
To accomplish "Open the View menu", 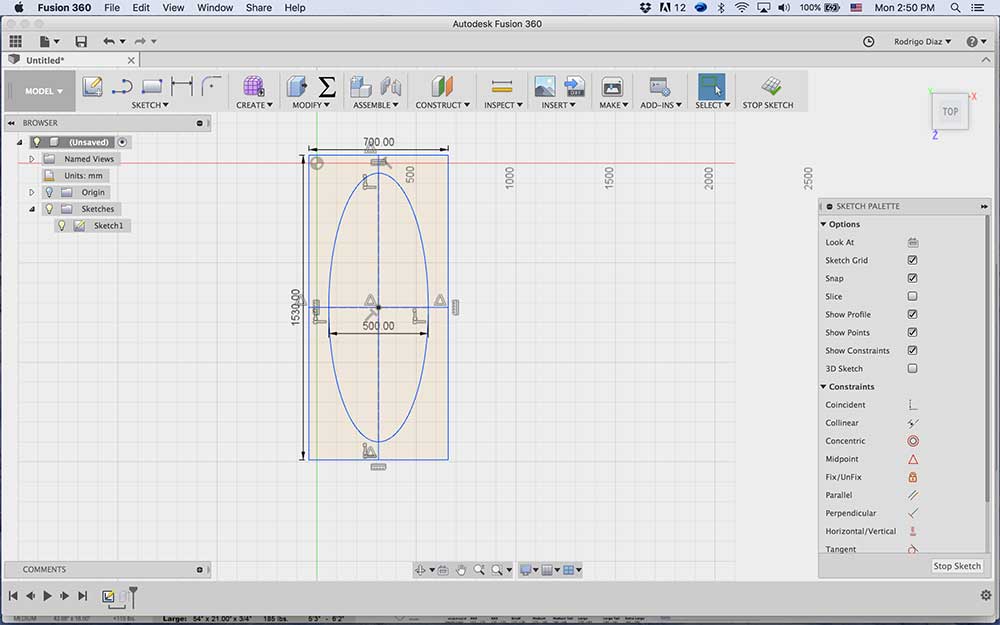I will tap(173, 8).
